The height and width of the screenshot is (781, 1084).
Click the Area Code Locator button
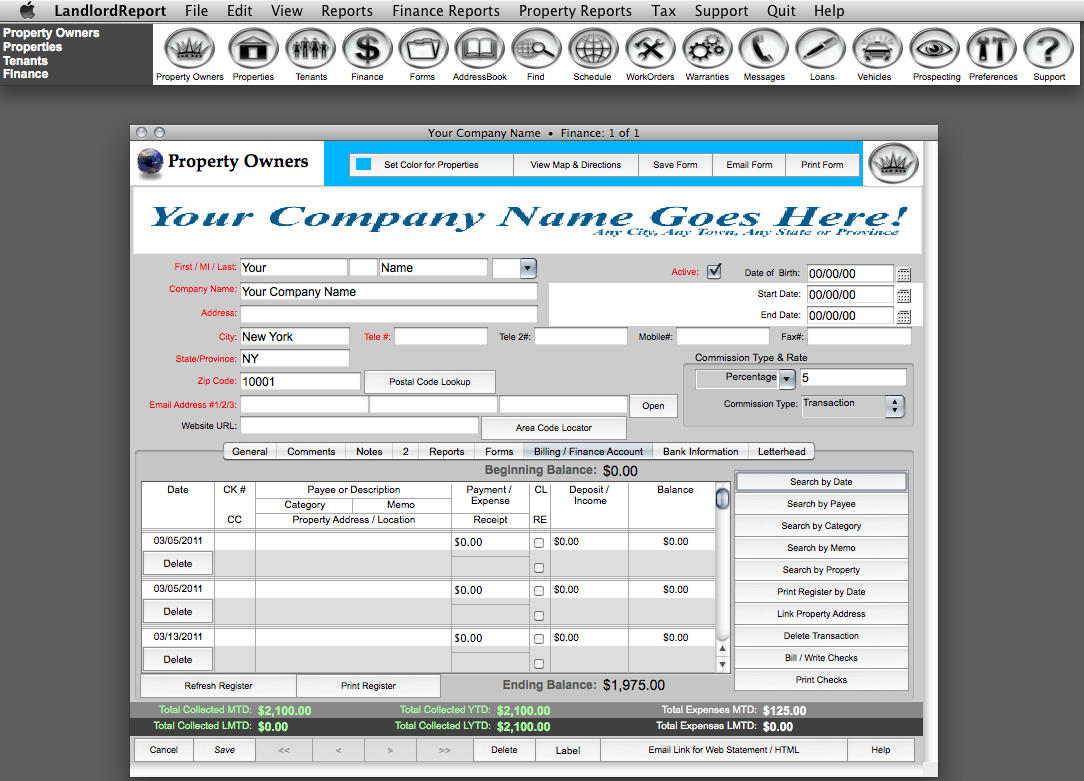click(x=554, y=428)
